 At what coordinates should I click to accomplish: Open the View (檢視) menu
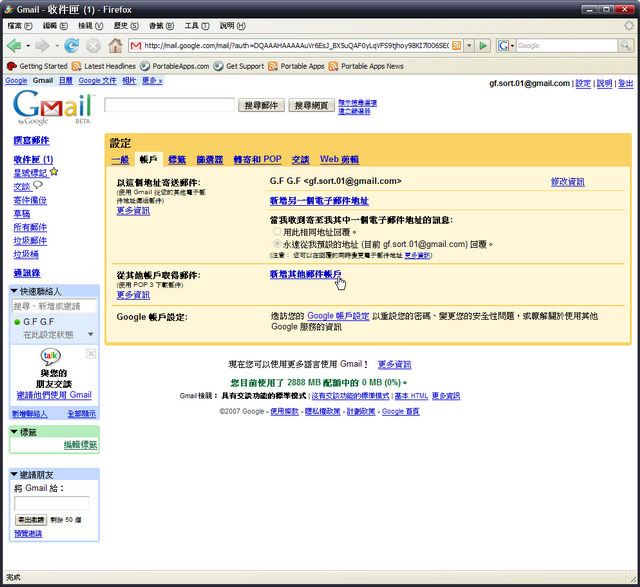tap(91, 26)
